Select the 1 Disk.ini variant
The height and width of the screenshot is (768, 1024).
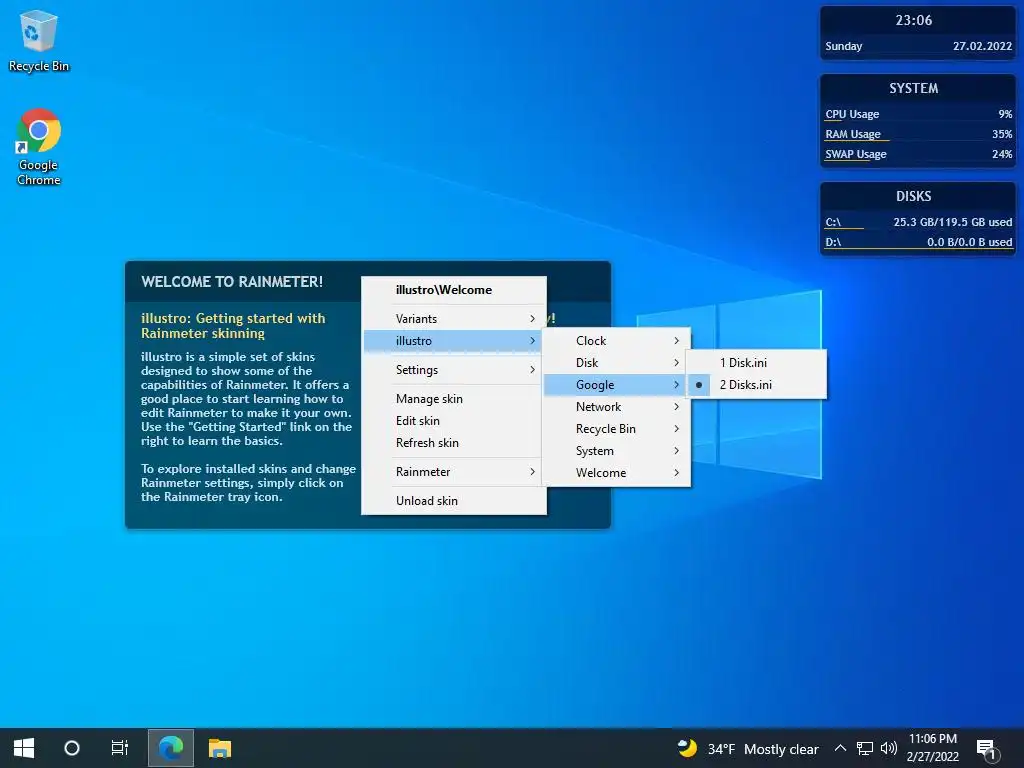tap(756, 362)
